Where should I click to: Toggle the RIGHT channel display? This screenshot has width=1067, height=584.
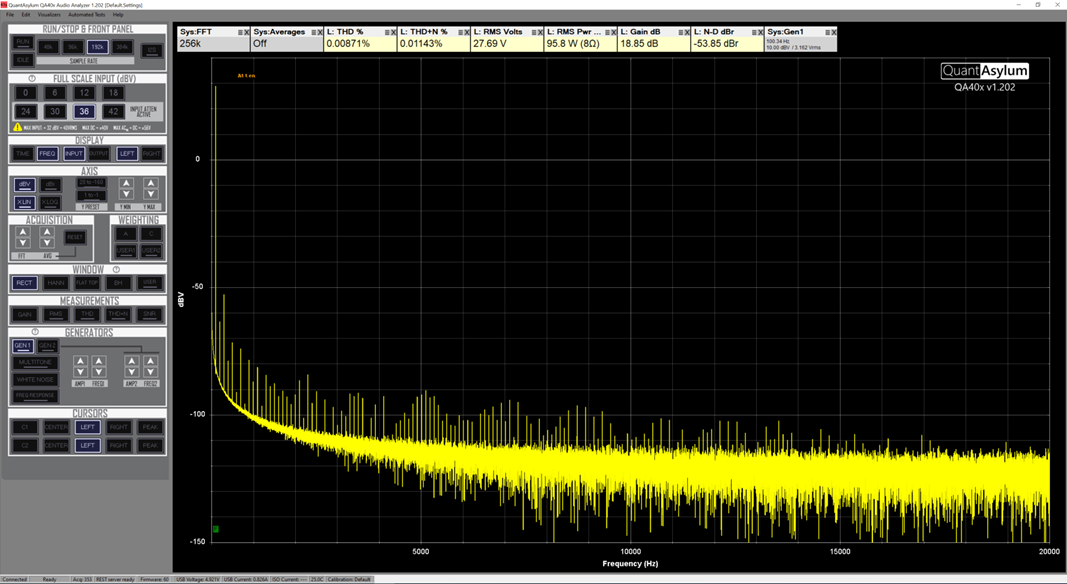152,154
